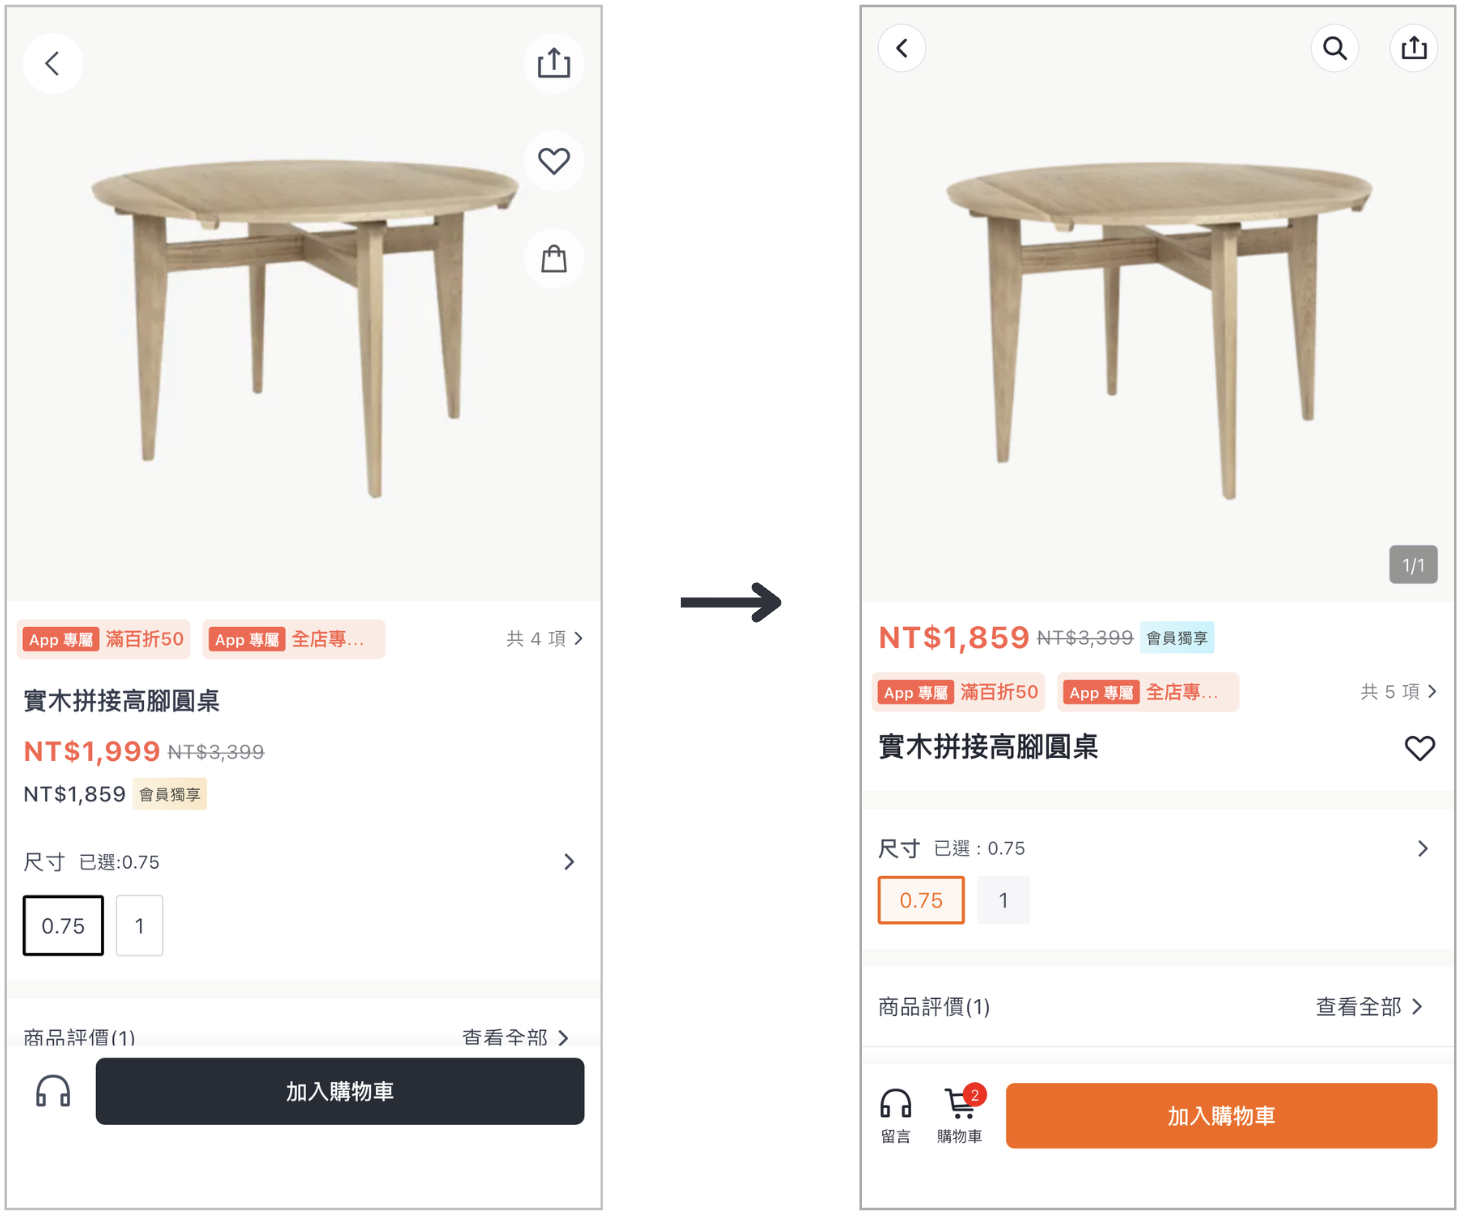Expand the 共 5 項 promotions list
Screen dimensions: 1464x1216
pyautogui.click(x=1399, y=692)
